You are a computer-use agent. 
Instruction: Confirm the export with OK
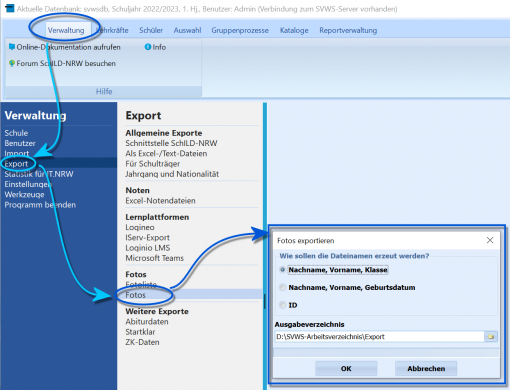pos(346,369)
